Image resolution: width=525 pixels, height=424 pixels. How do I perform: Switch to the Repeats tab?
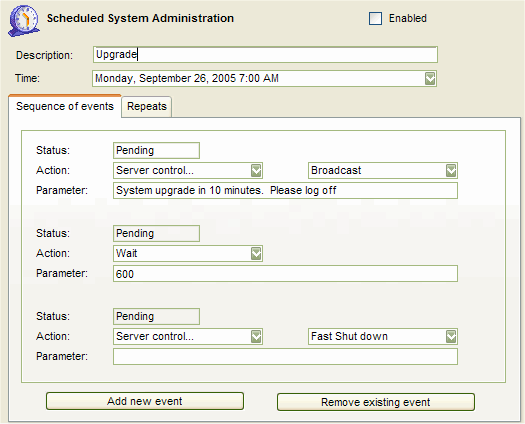click(x=147, y=107)
